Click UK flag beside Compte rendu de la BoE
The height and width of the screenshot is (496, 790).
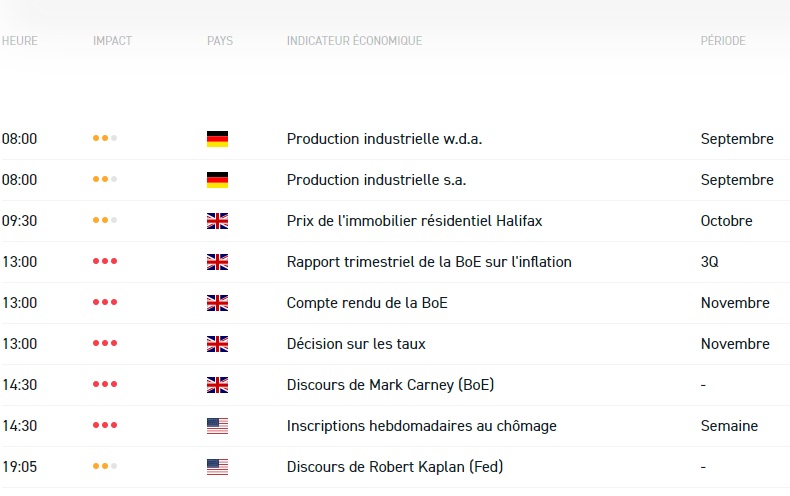(x=217, y=303)
